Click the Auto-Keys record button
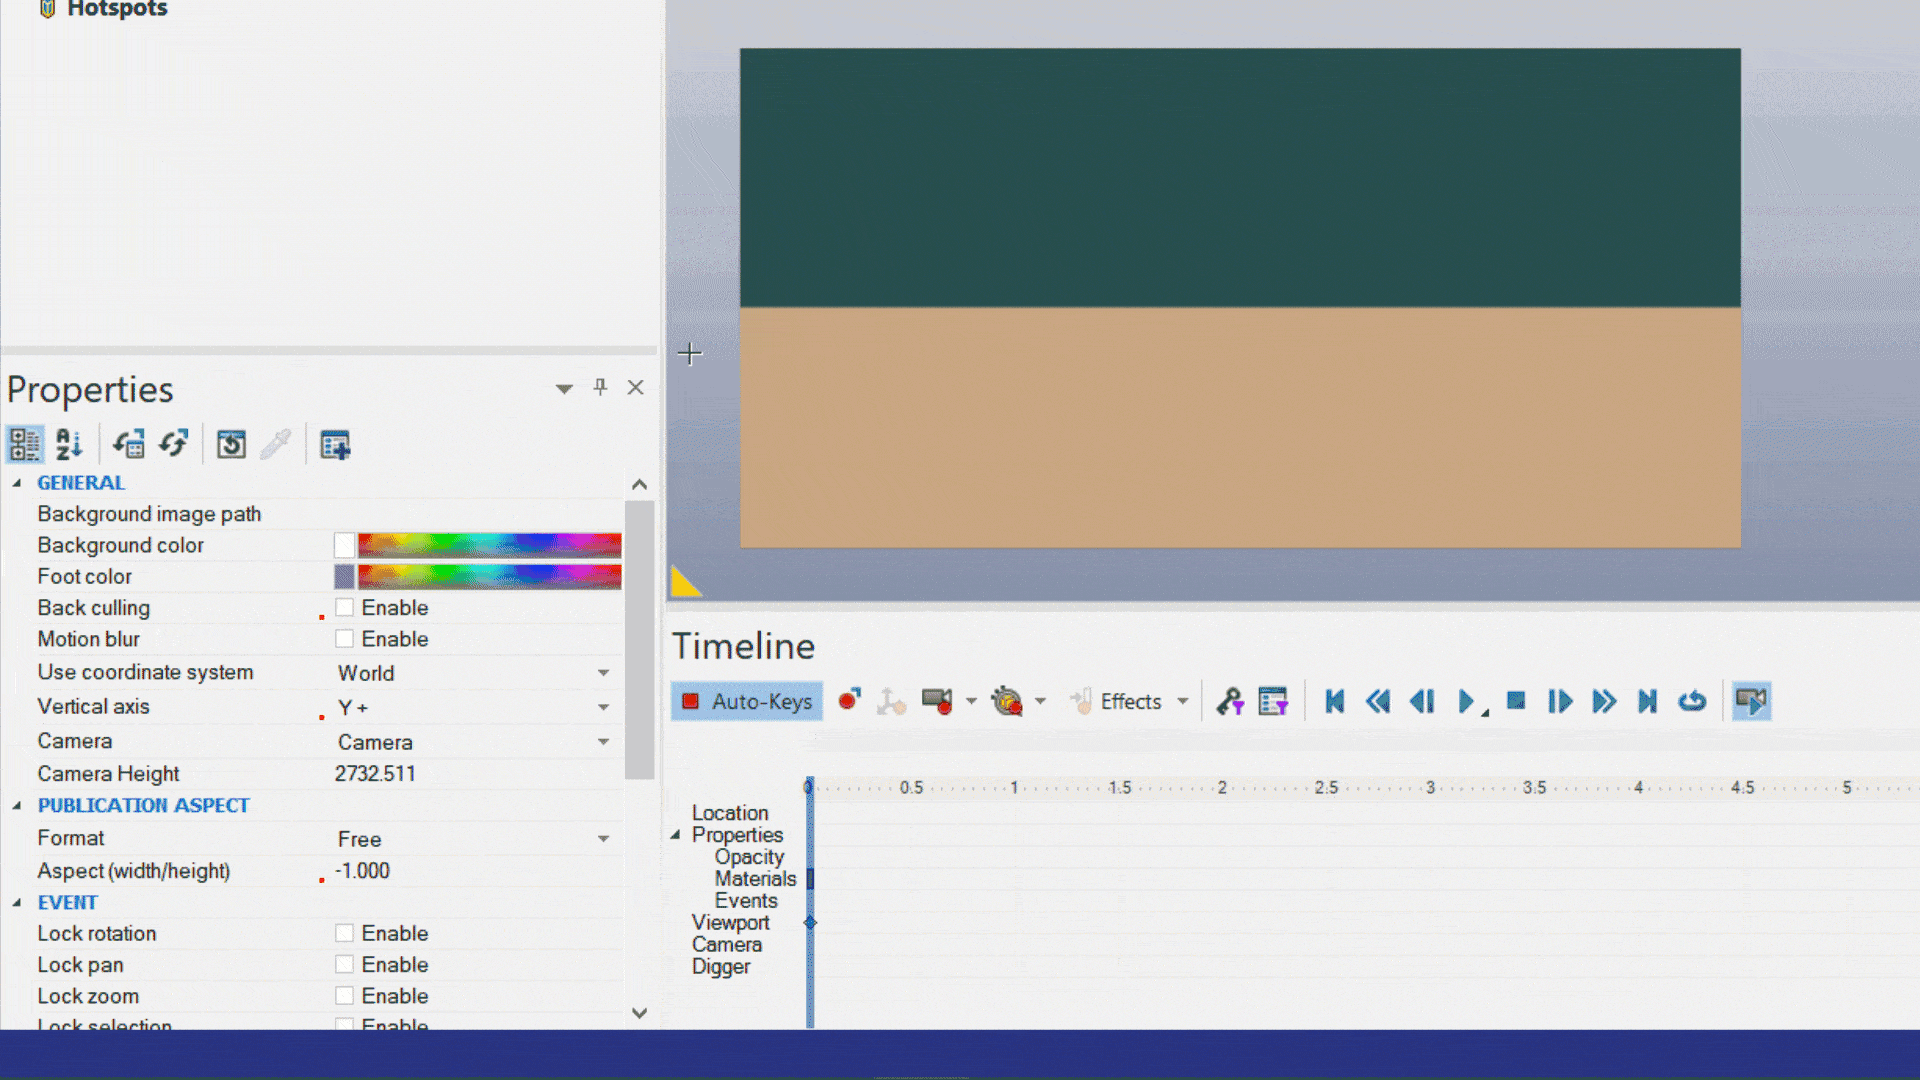 (x=746, y=702)
